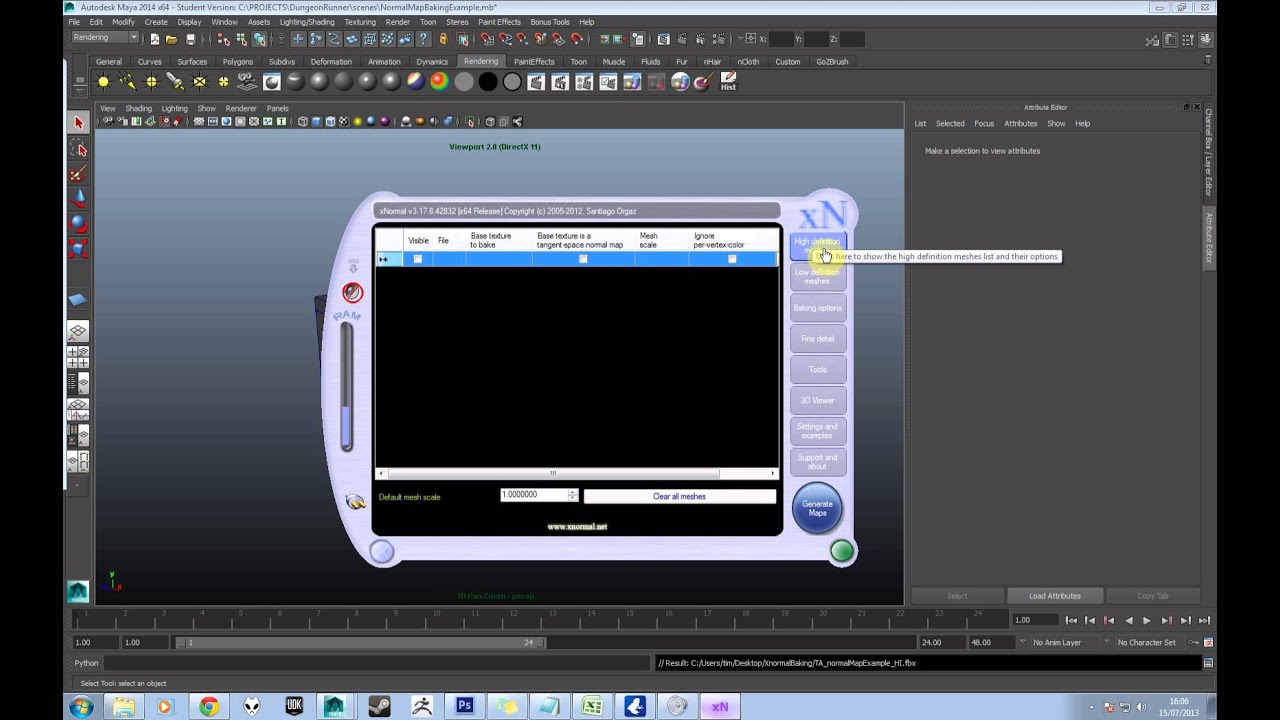Open the Texturing menu
Screen dimensions: 1280x720
click(x=360, y=22)
